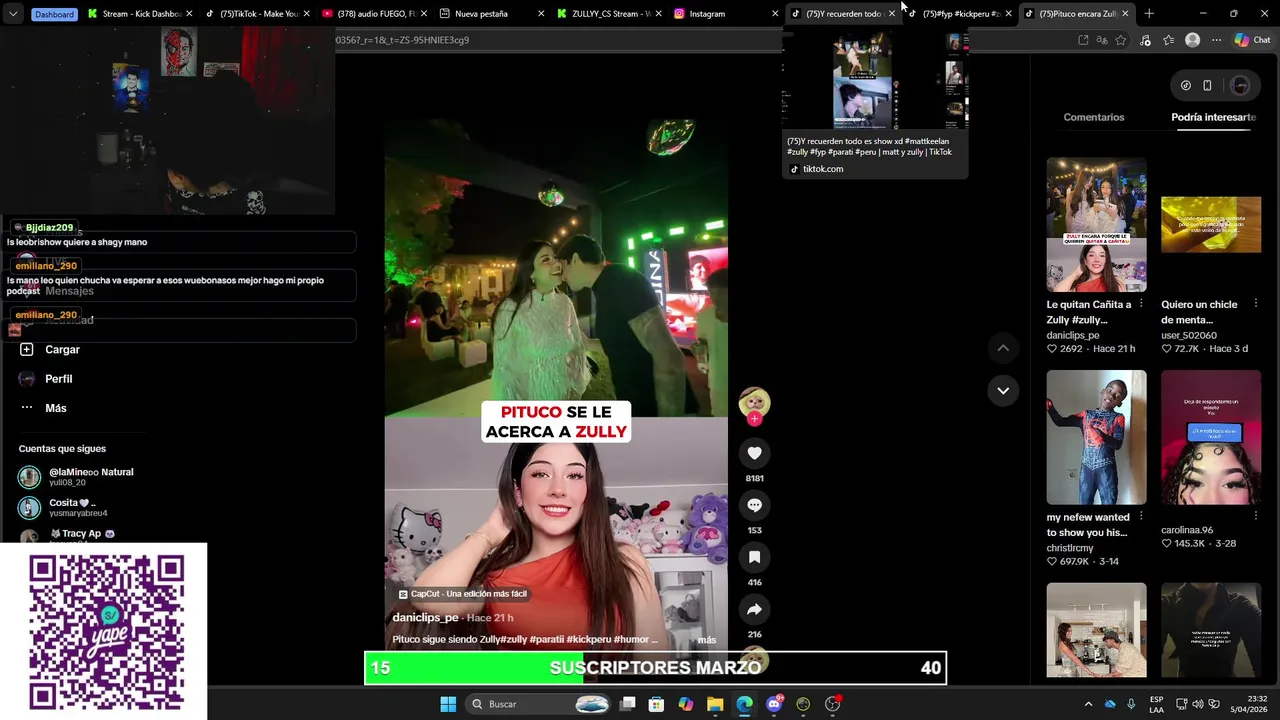This screenshot has width=1280, height=720.
Task: Save the video with the bookmark icon
Action: (754, 557)
